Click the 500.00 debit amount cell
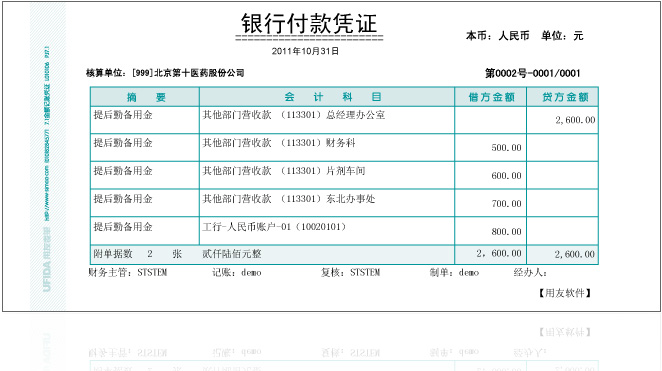The width and height of the screenshot is (662, 371). click(491, 147)
